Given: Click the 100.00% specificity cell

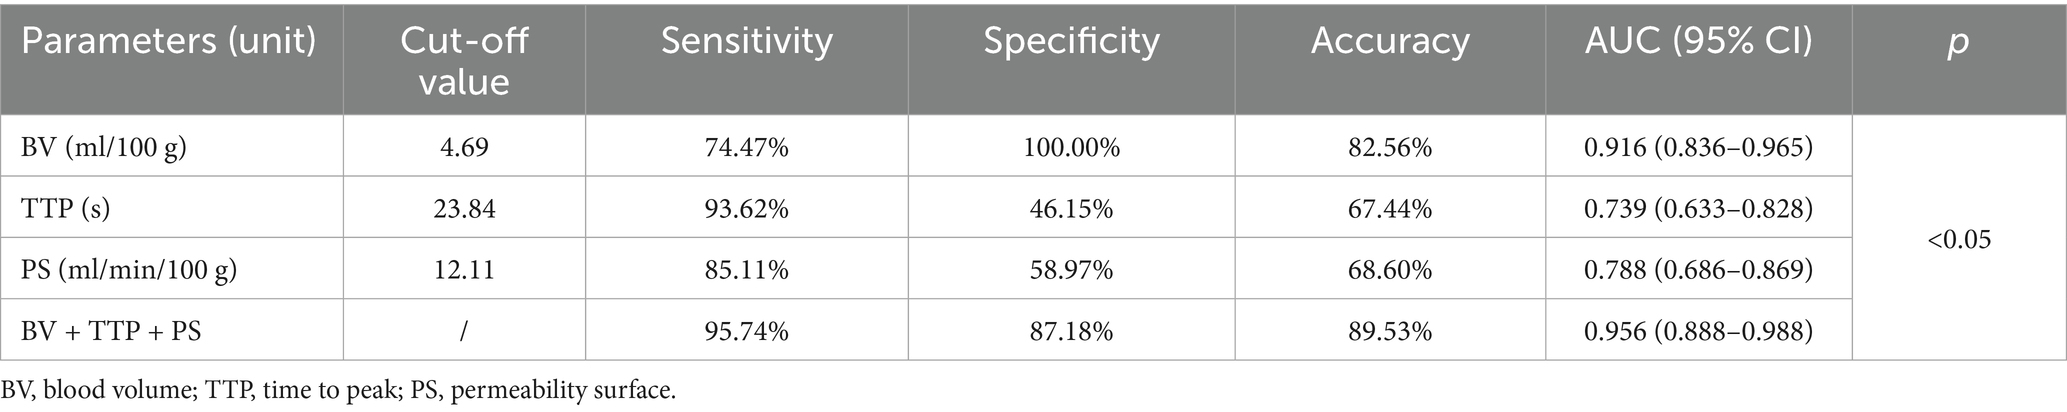Looking at the screenshot, I should pos(1071,147).
